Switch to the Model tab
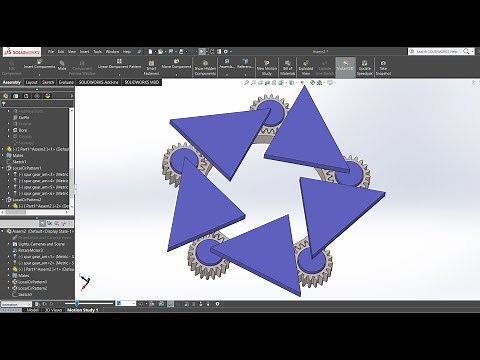The width and height of the screenshot is (480, 360). (32, 310)
